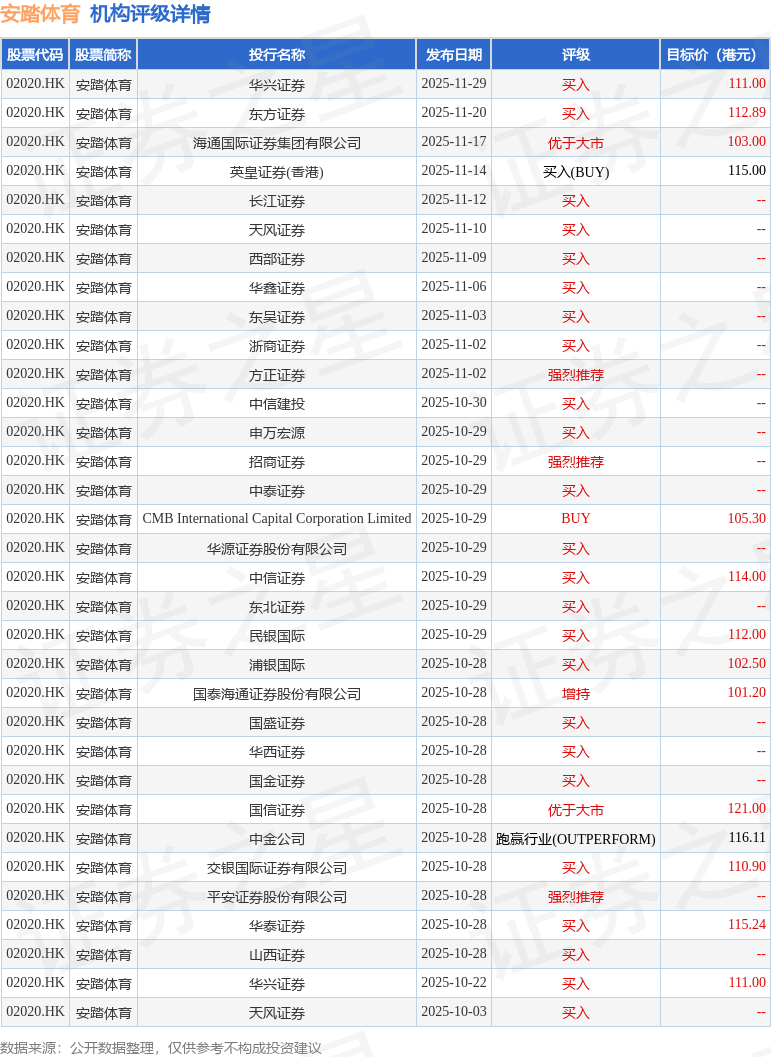Select 平安证券股份有限公司 cell

[277, 897]
